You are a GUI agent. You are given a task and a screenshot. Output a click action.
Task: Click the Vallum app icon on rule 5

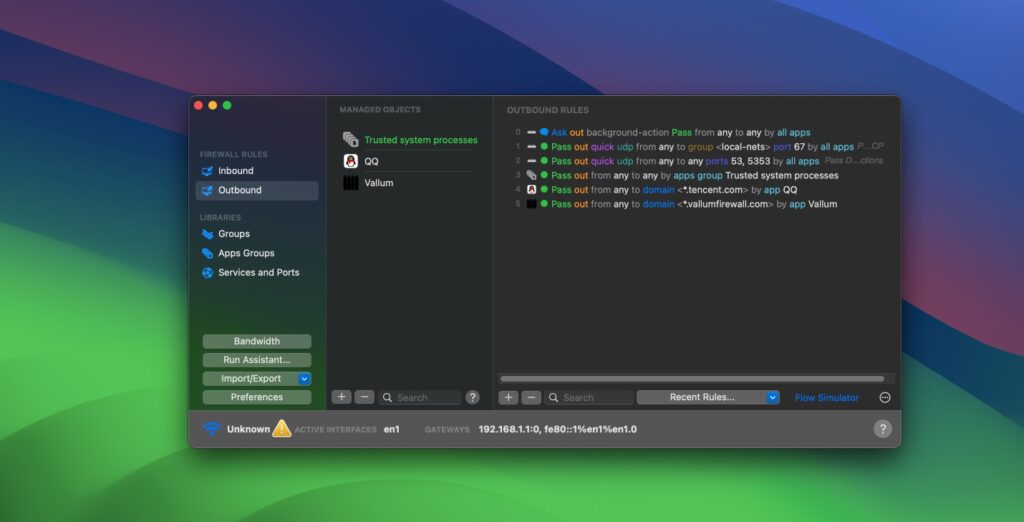coord(531,204)
